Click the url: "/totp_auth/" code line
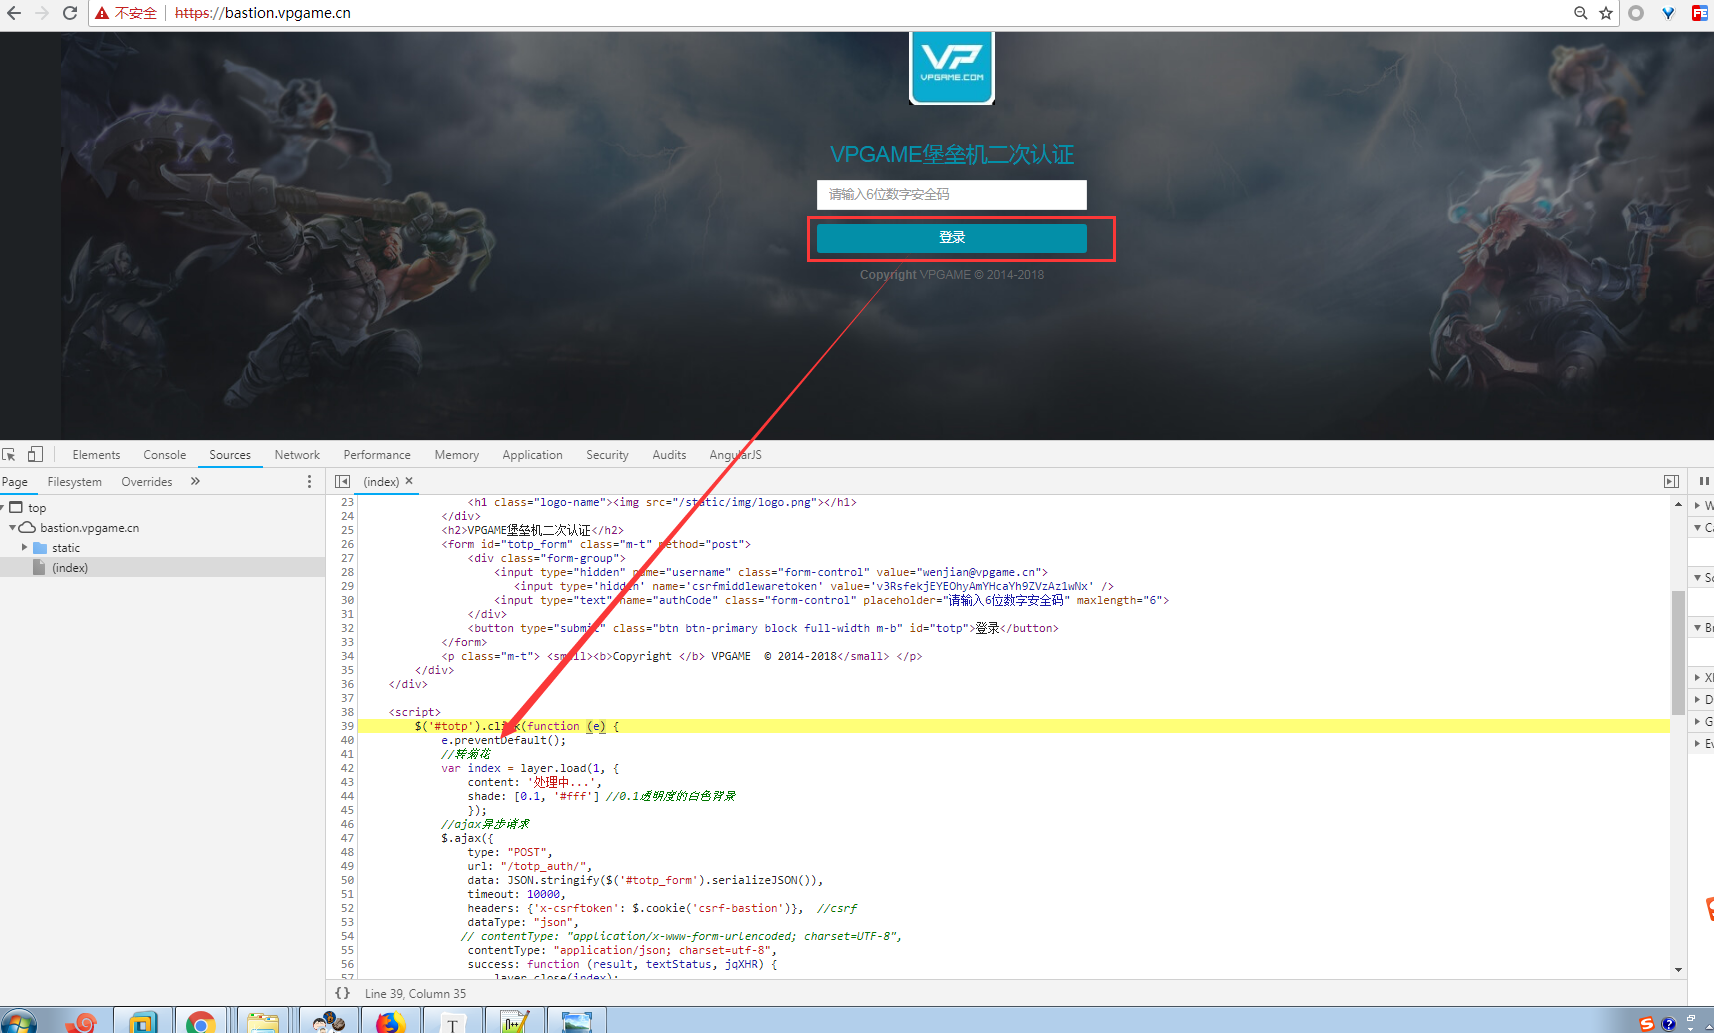This screenshot has width=1714, height=1033. [x=530, y=867]
